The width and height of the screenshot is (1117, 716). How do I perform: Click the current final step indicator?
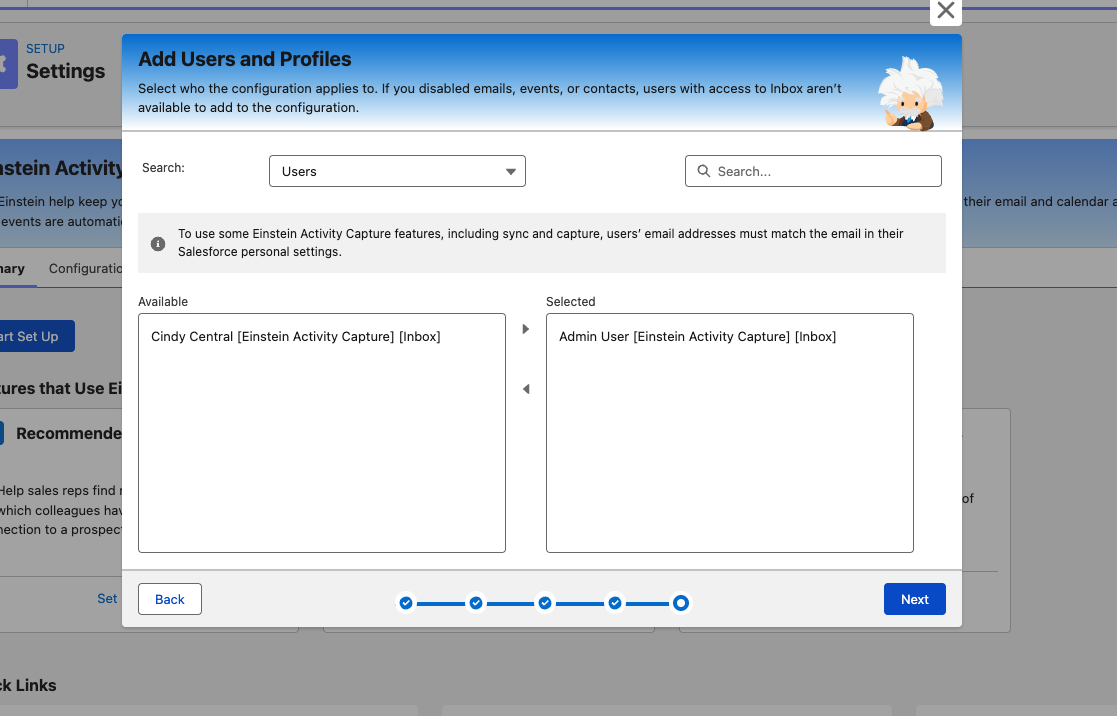click(x=680, y=603)
